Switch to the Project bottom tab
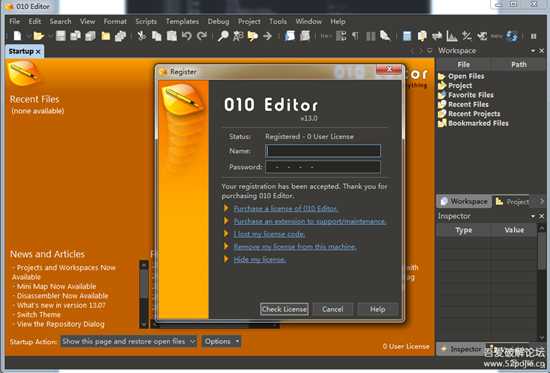This screenshot has width=550, height=373. tap(512, 201)
